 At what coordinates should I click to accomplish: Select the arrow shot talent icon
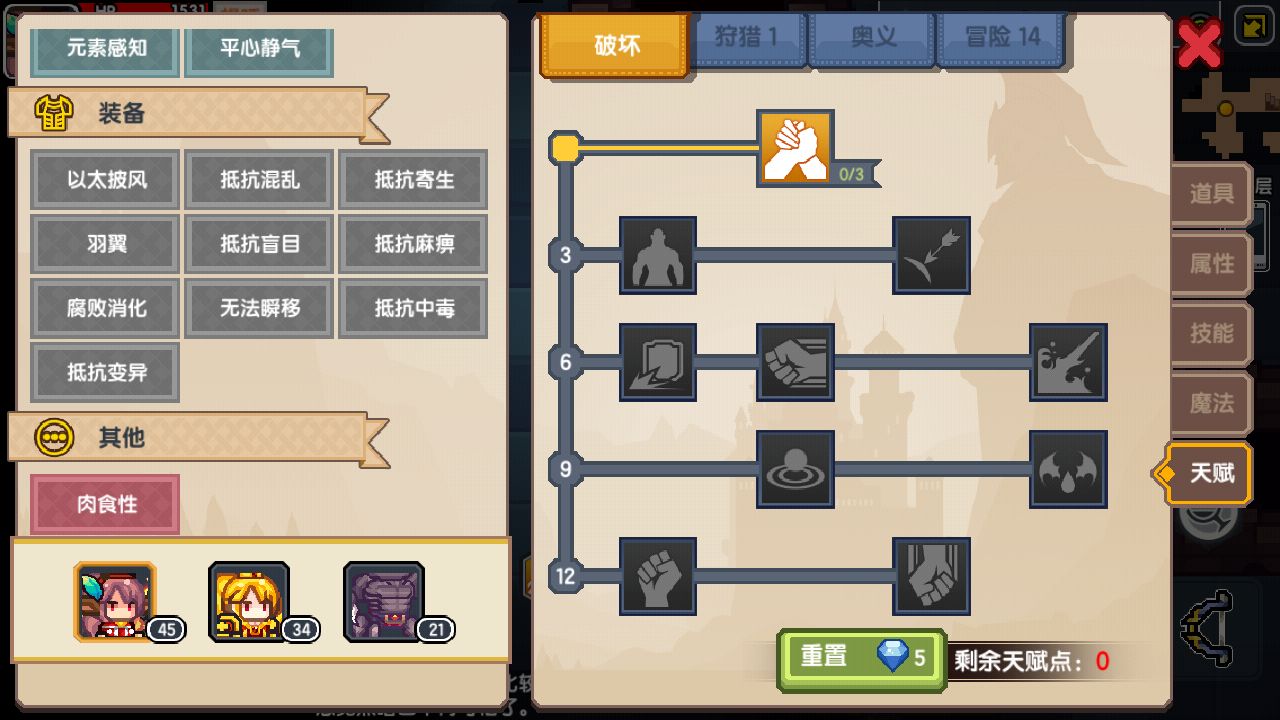pyautogui.click(x=932, y=255)
